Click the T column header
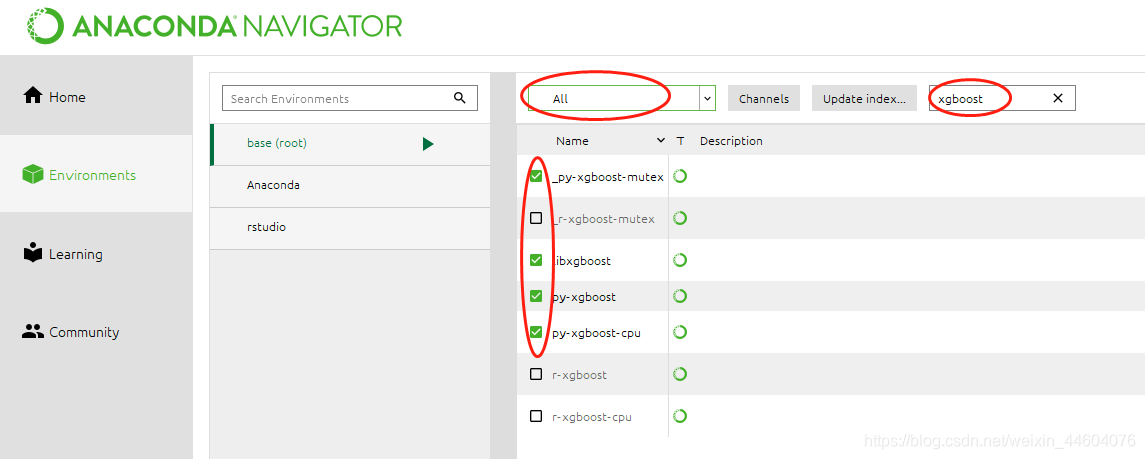 point(680,141)
